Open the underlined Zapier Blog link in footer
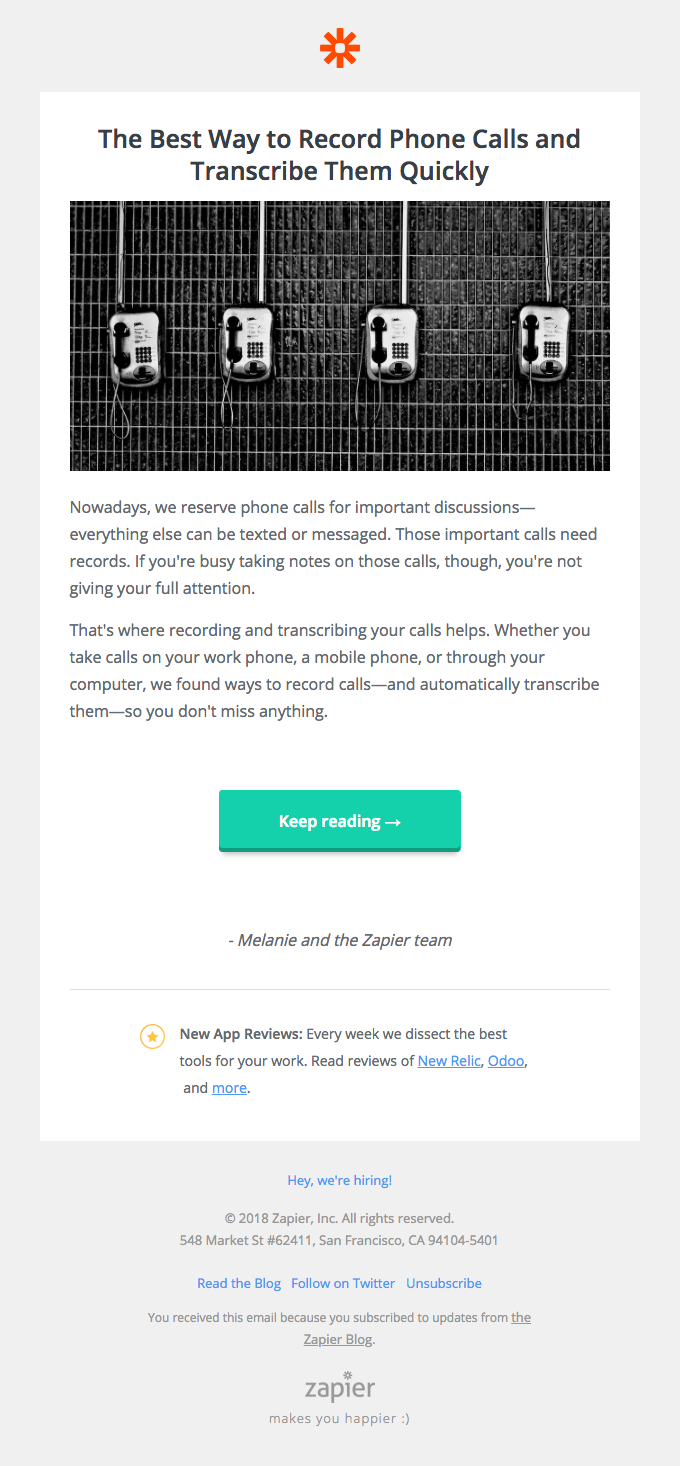 click(338, 1339)
